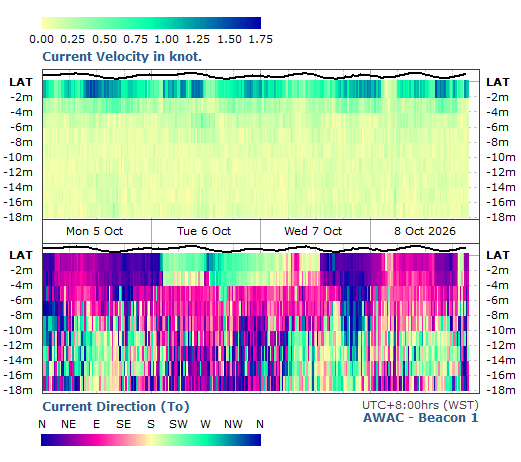Select the 0.50 velocity legend value

[104, 39]
